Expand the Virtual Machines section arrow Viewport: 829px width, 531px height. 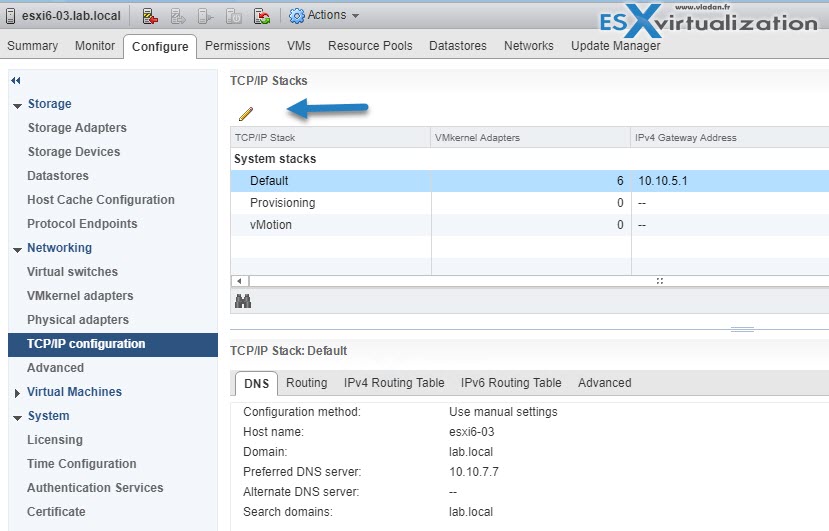tap(17, 393)
